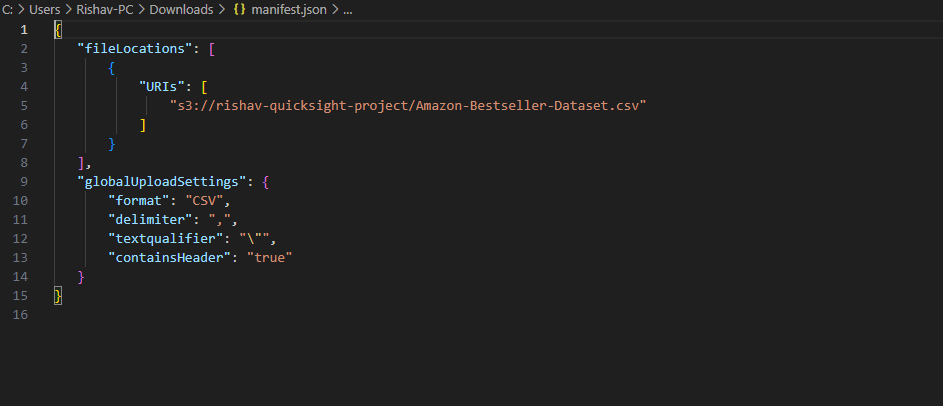The height and width of the screenshot is (406, 943).
Task: Click the closing brace on line 15
Action: (58, 295)
